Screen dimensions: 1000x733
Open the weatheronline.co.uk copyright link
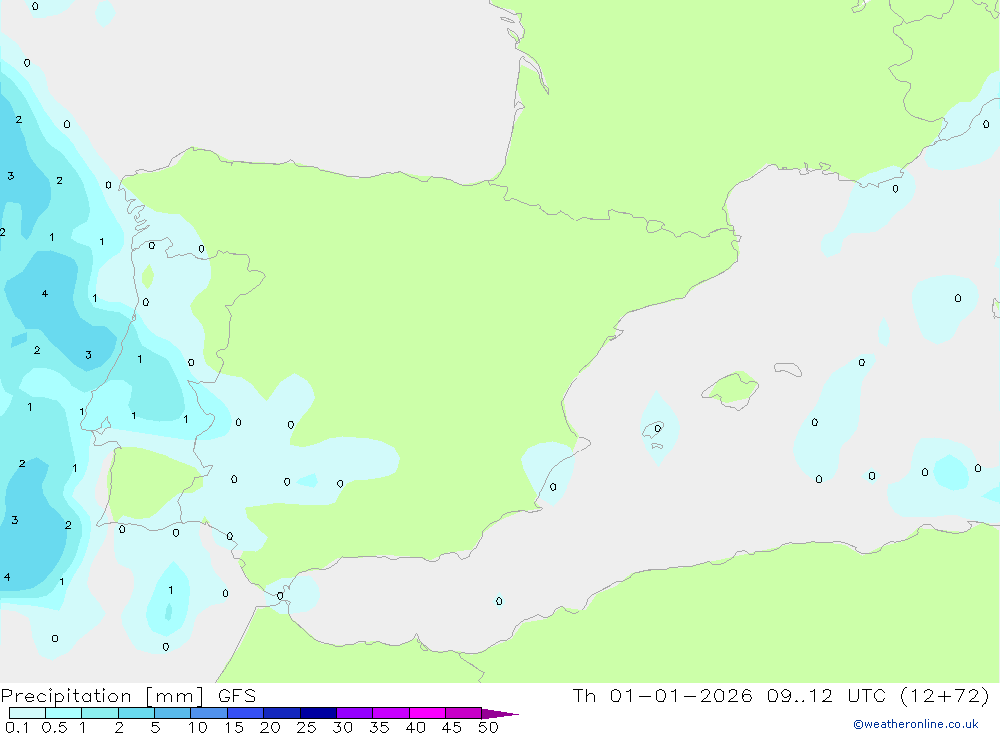(916, 724)
